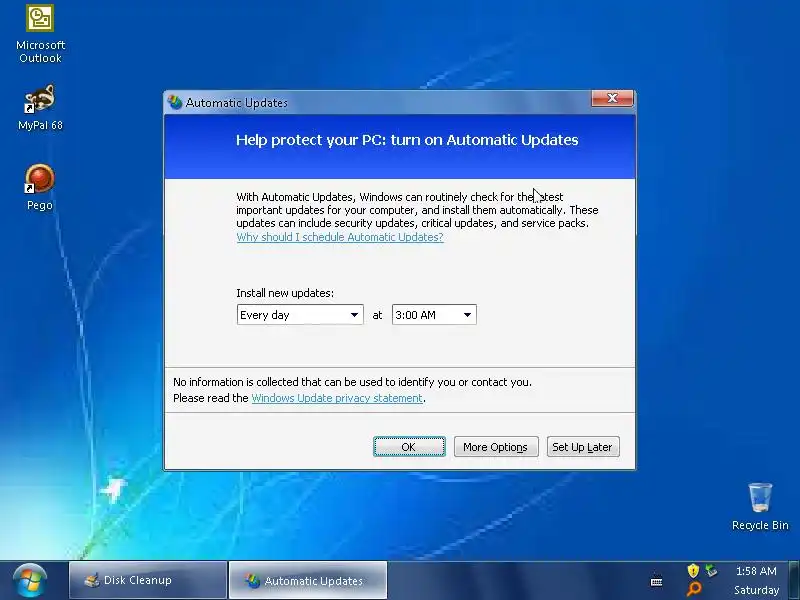800x600 pixels.
Task: Click the 'Saturday' day text in taskbar
Action: click(756, 590)
